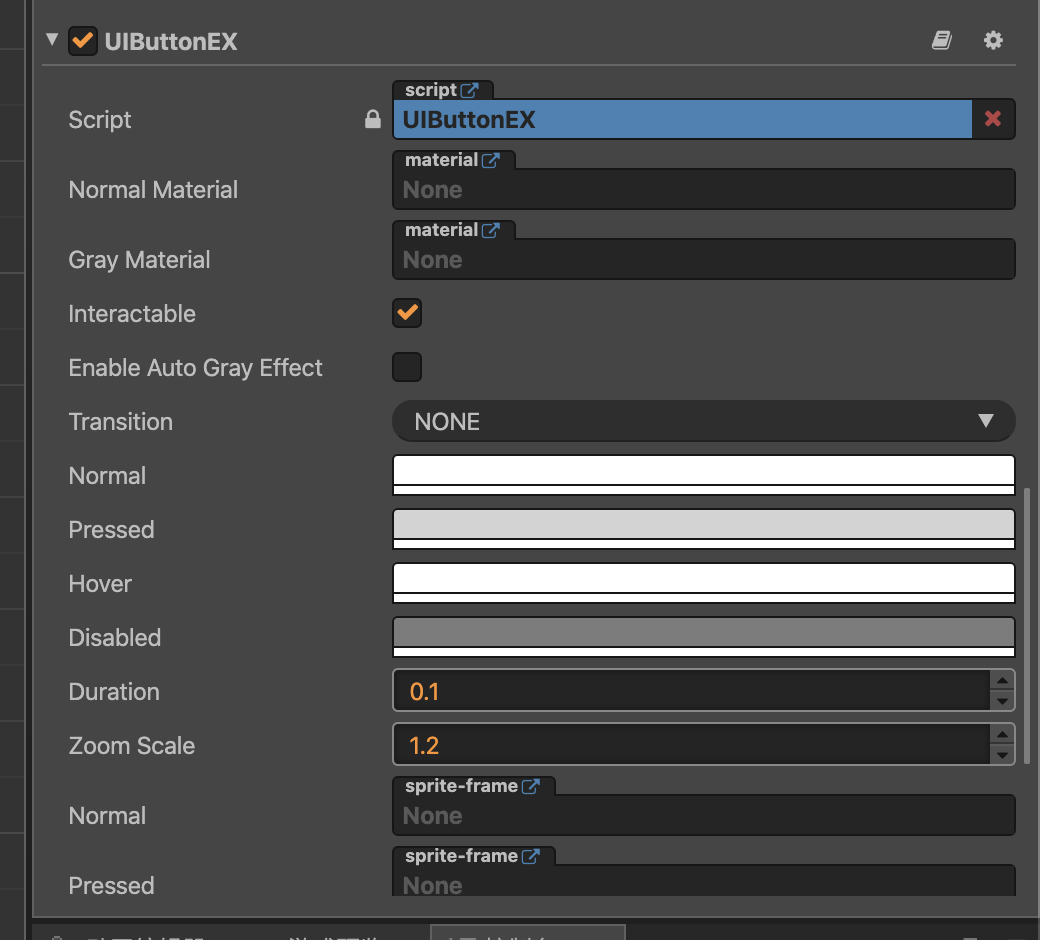Uncheck the Interactable checkbox

click(407, 313)
